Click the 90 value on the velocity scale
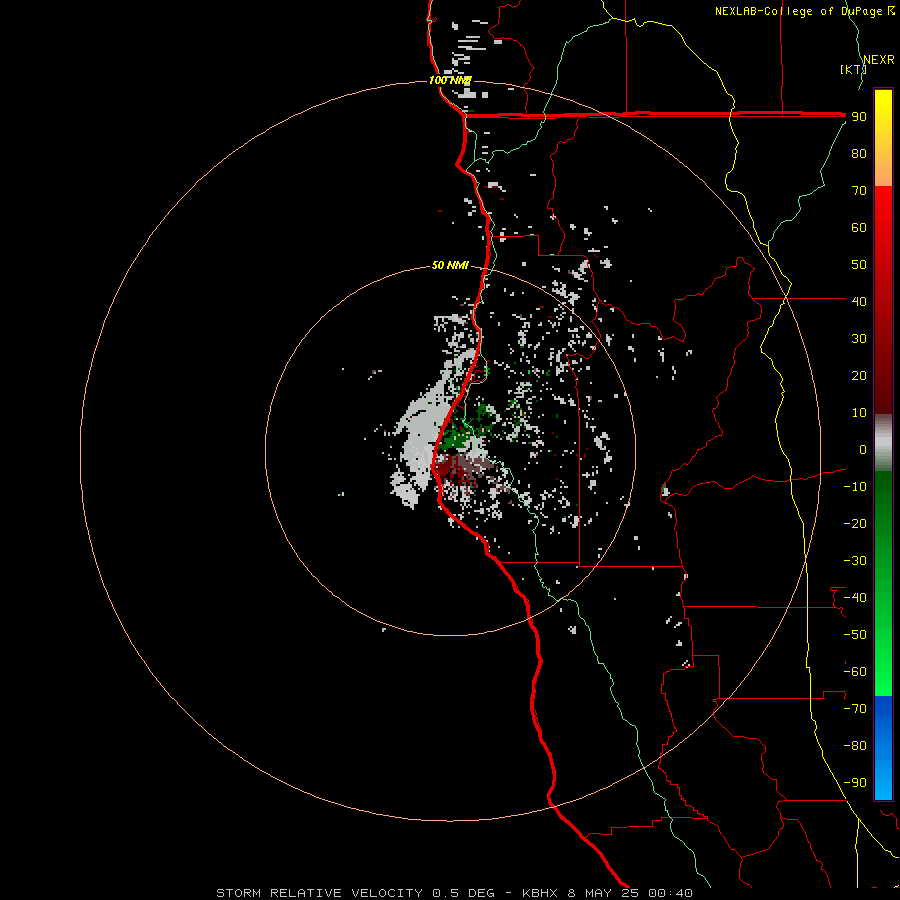 859,117
